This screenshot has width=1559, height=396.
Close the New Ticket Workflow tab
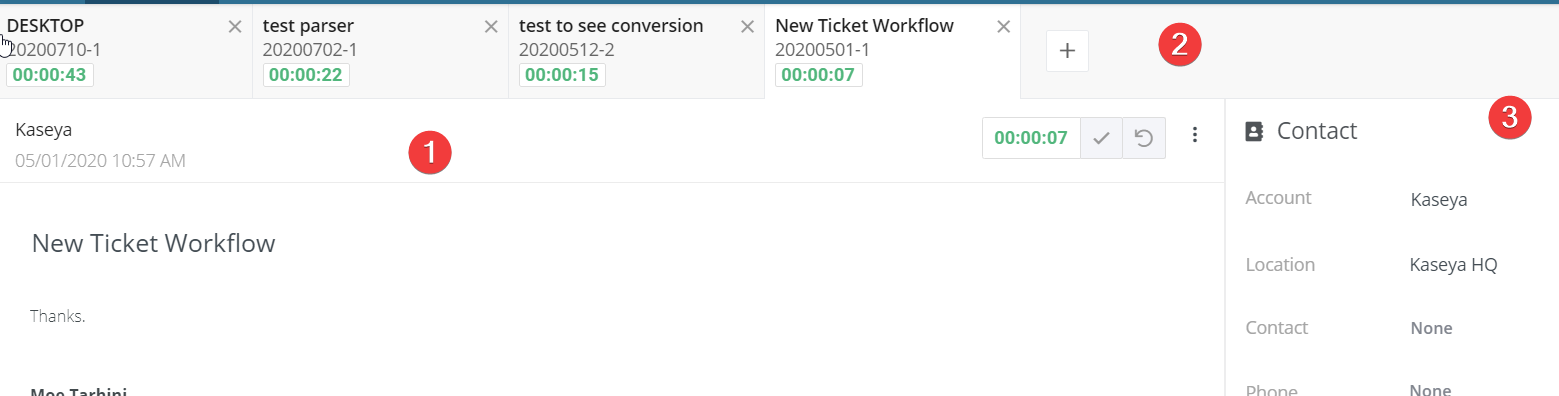tap(1003, 27)
